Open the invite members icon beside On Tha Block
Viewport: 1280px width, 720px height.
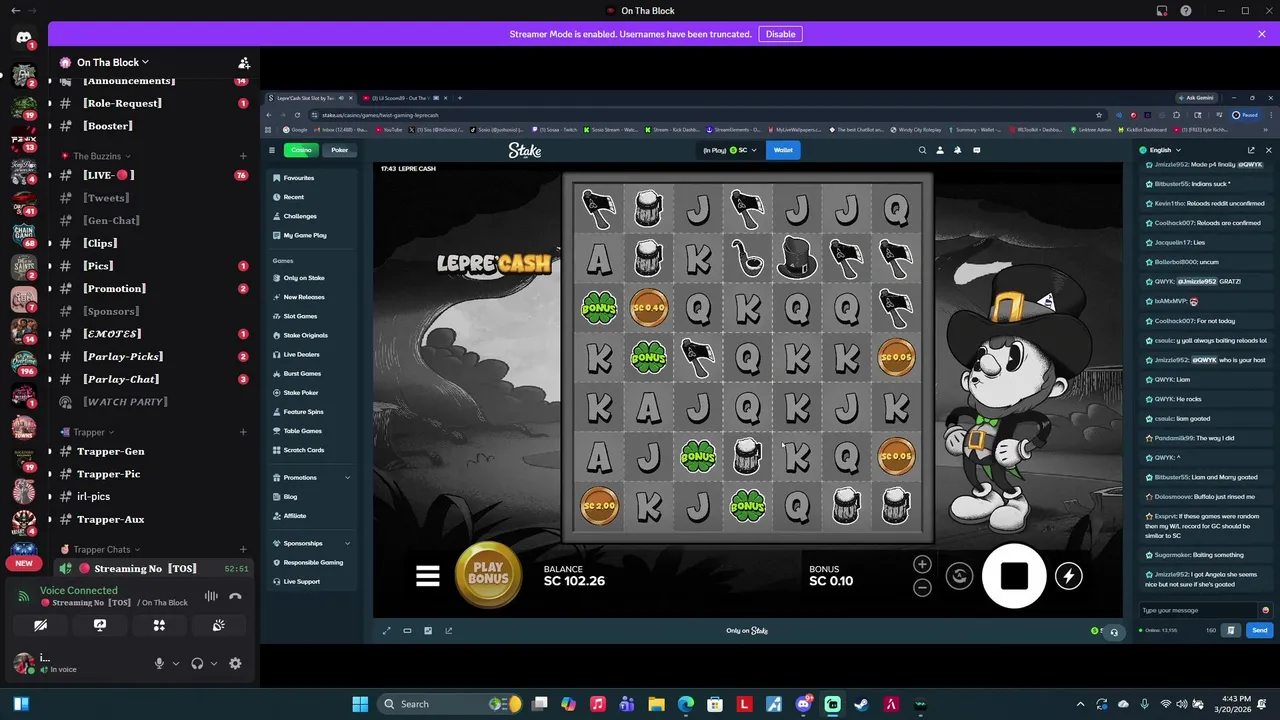tap(244, 62)
